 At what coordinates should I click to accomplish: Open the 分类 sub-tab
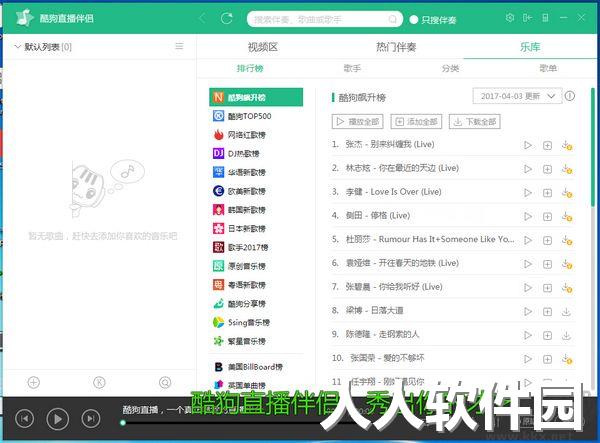[450, 68]
